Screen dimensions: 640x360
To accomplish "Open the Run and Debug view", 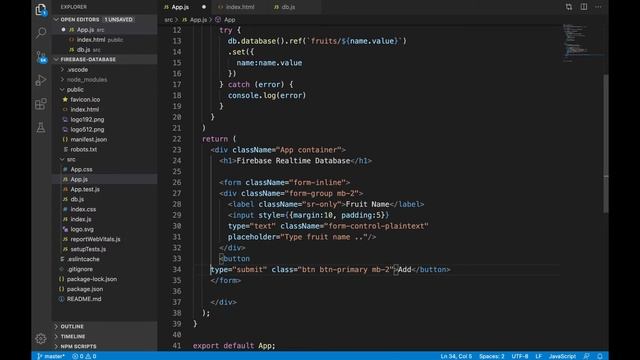I will tap(41, 80).
